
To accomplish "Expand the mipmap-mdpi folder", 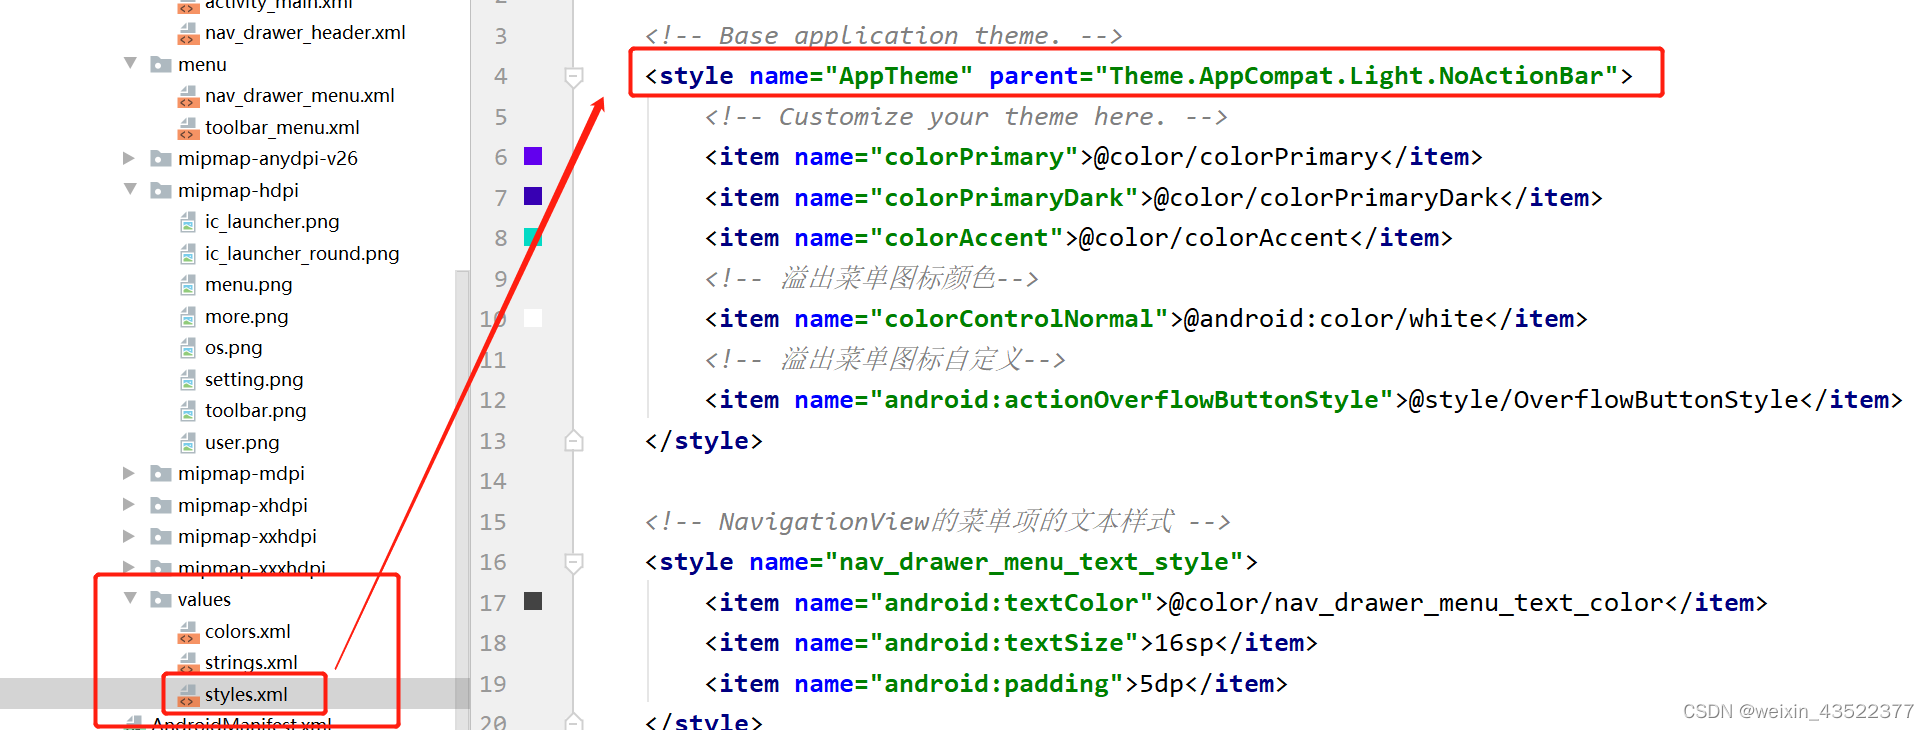I will click(x=129, y=473).
